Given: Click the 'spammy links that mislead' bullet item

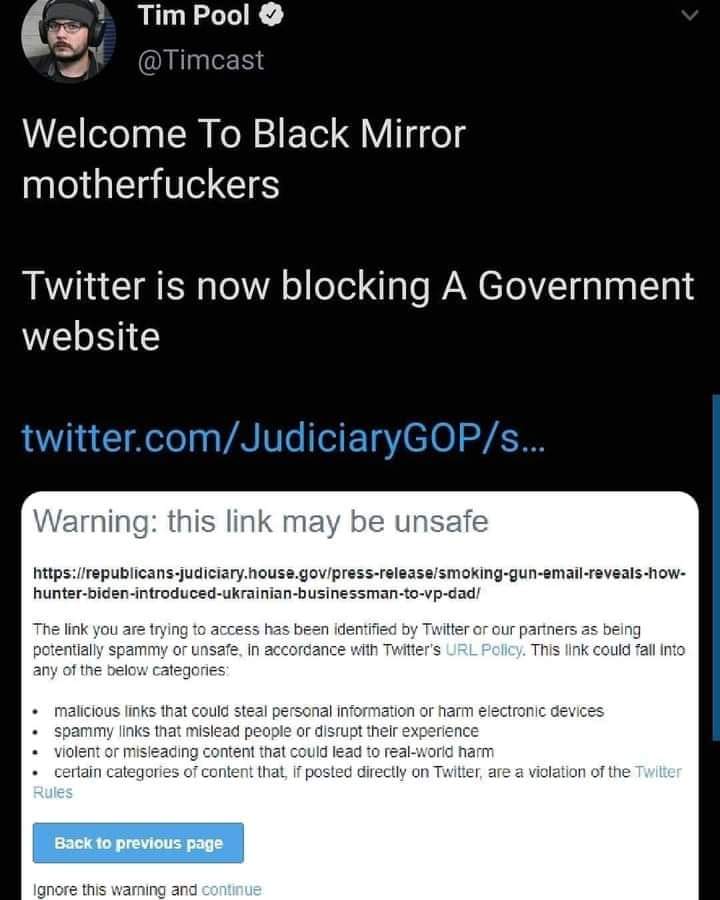Looking at the screenshot, I should [266, 731].
